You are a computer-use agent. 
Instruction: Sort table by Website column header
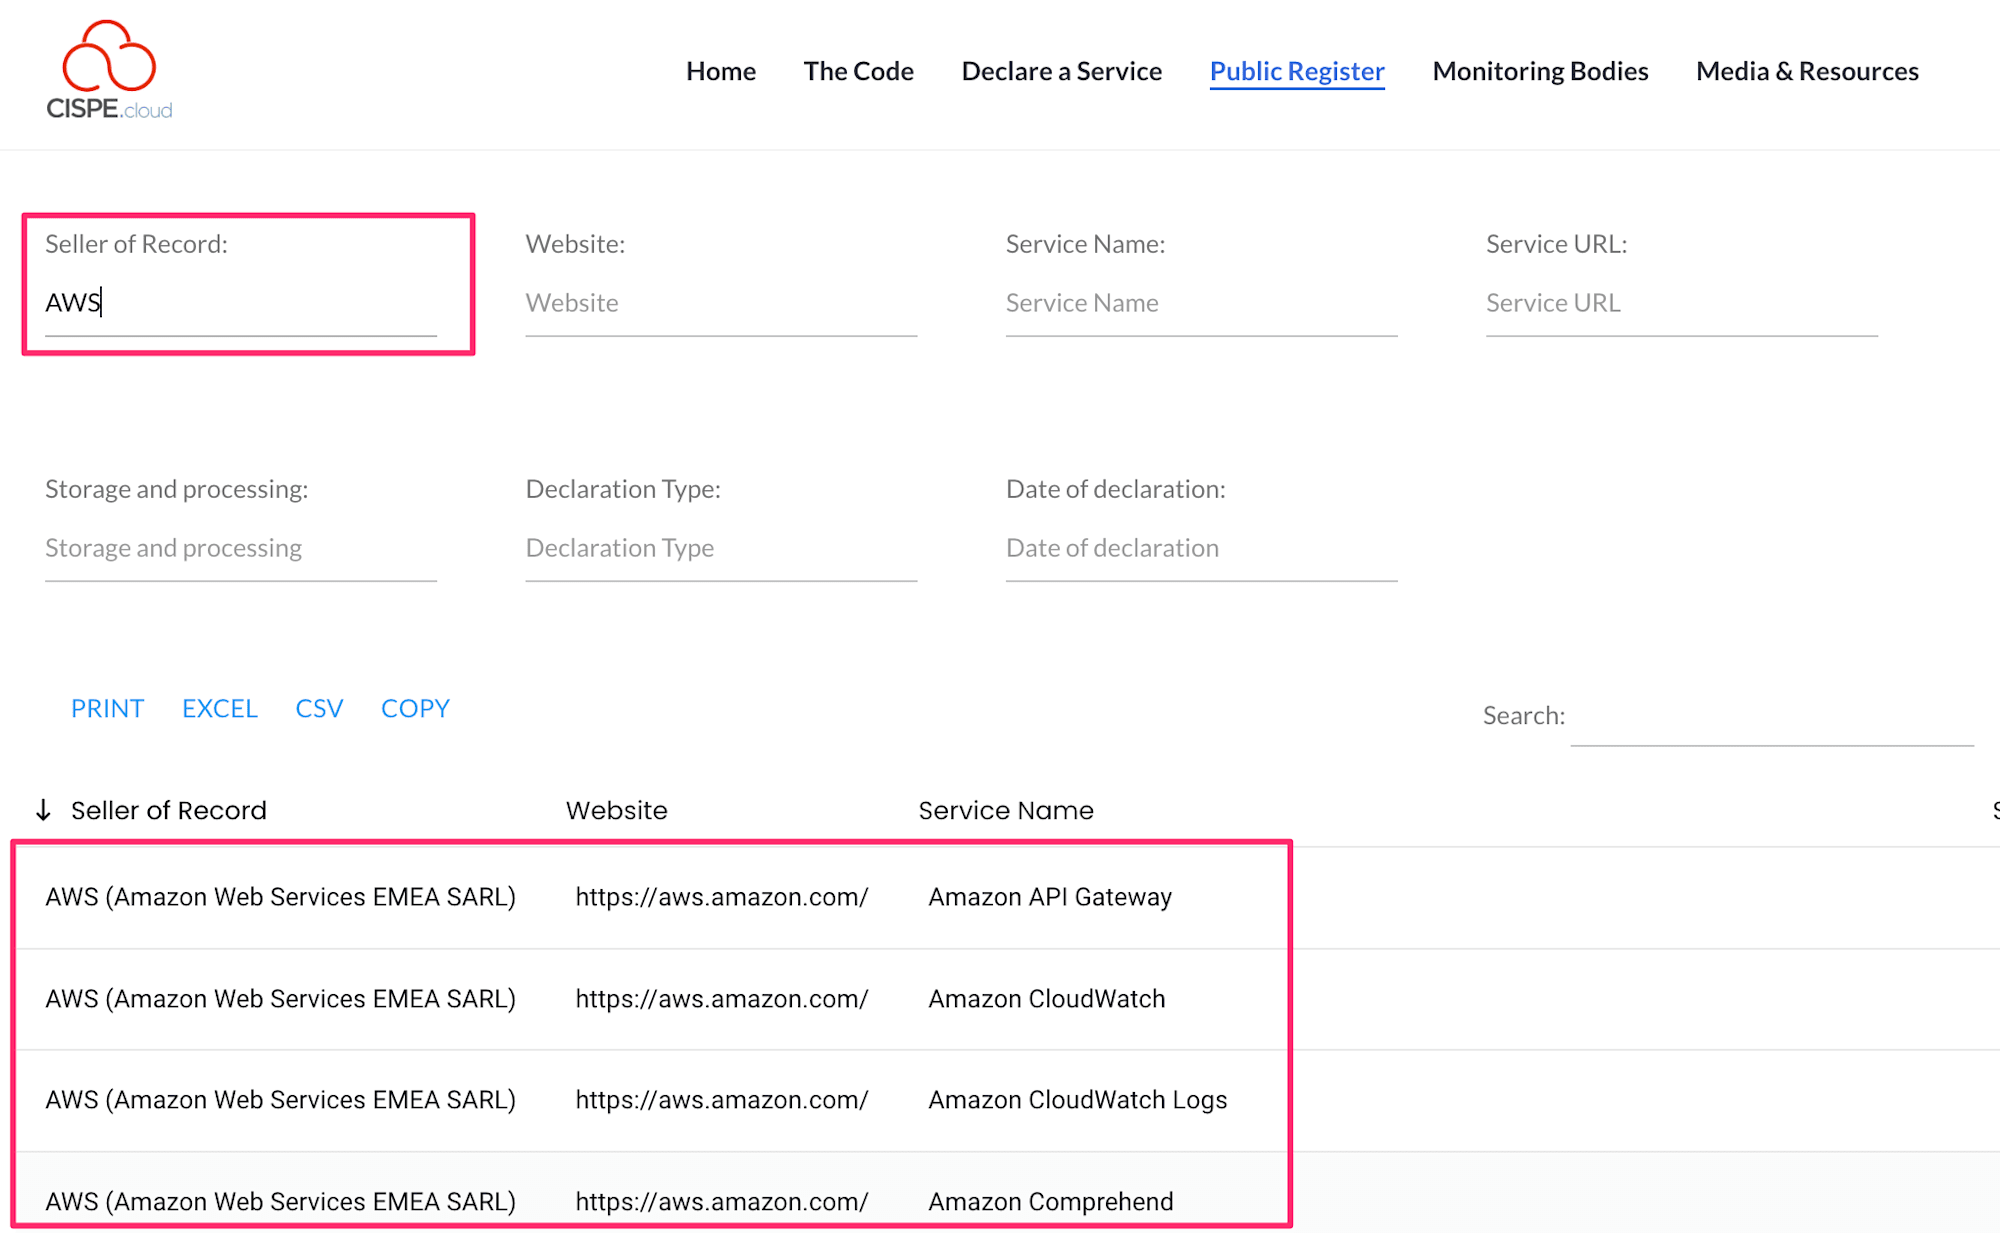[616, 810]
